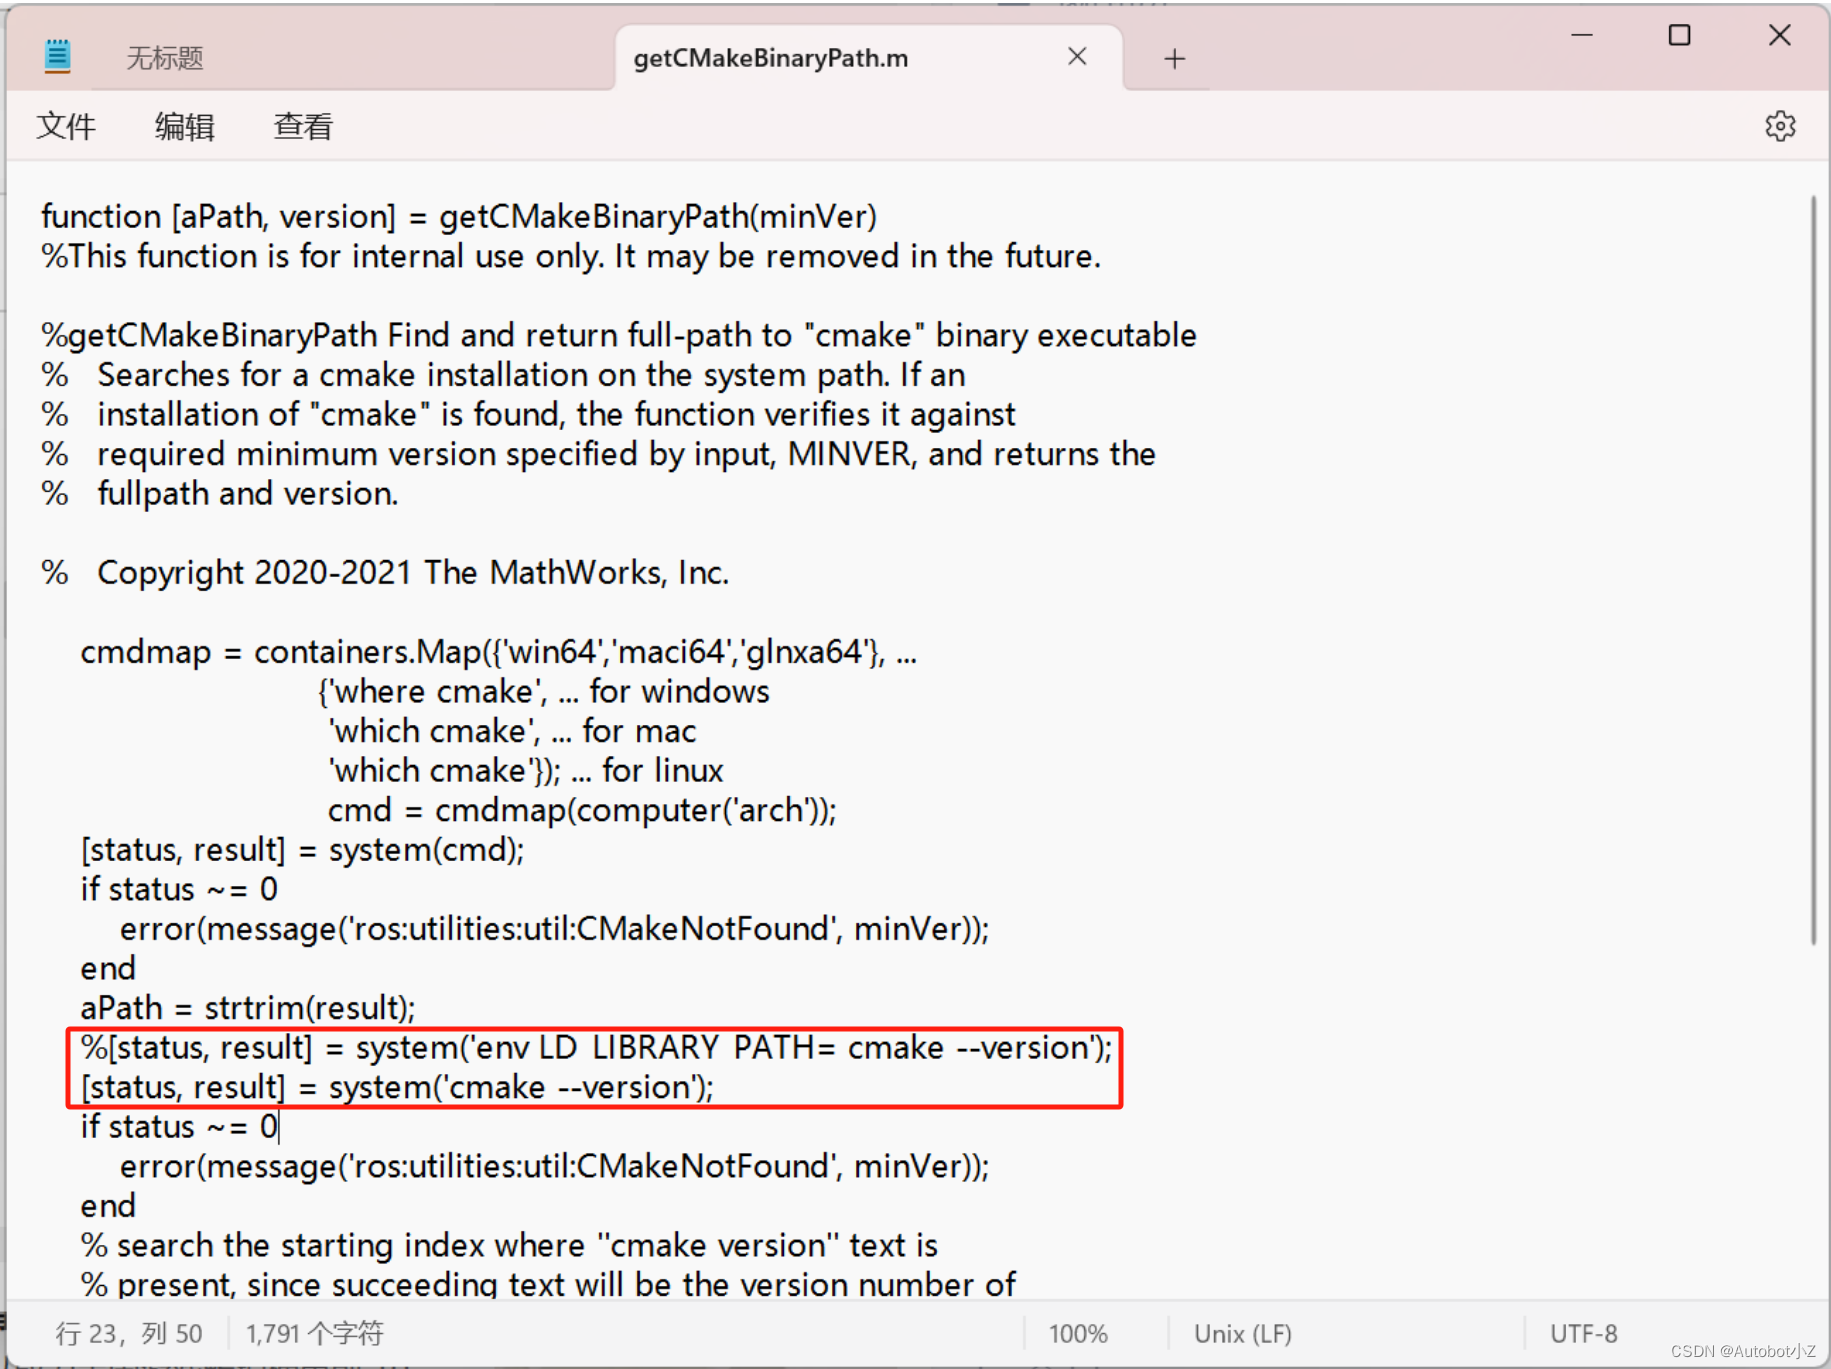The width and height of the screenshot is (1831, 1369).
Task: Click the 'fullpath and version.' comment line
Action: coord(220,494)
